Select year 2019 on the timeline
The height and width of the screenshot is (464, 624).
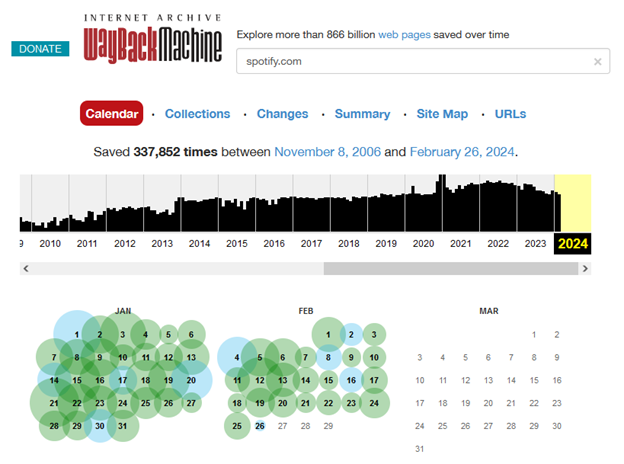(x=386, y=244)
